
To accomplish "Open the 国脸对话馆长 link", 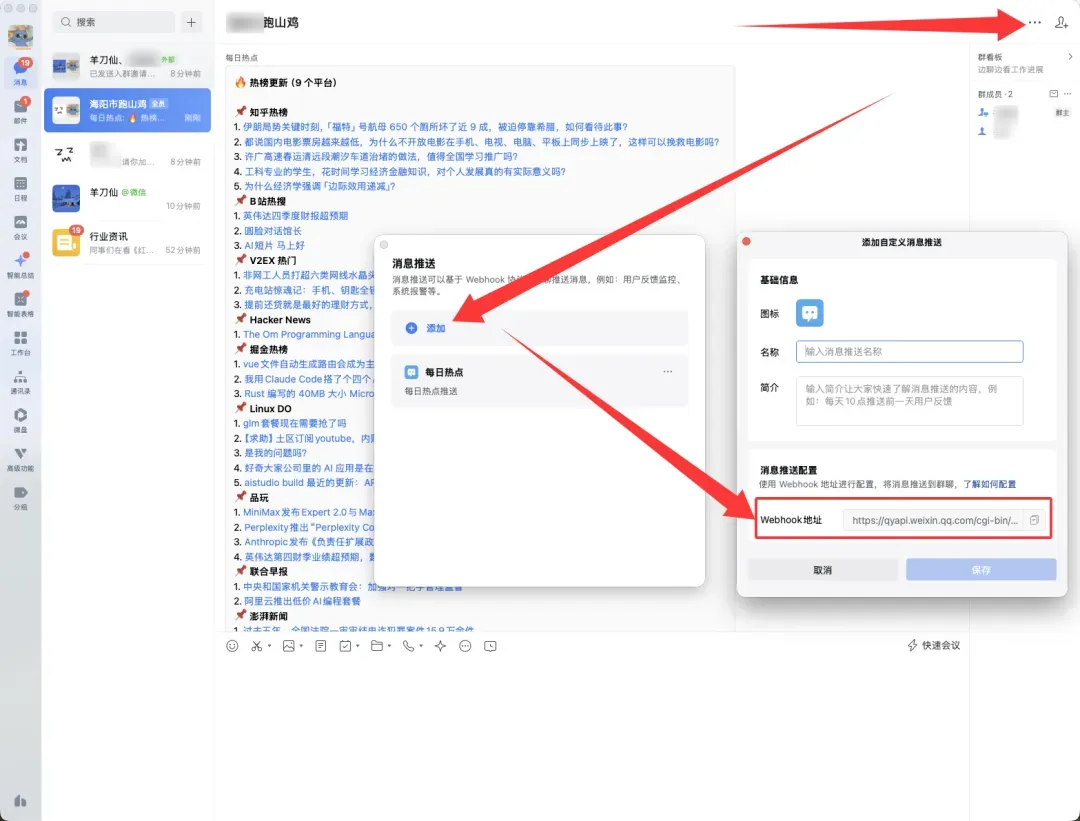I will 273,231.
